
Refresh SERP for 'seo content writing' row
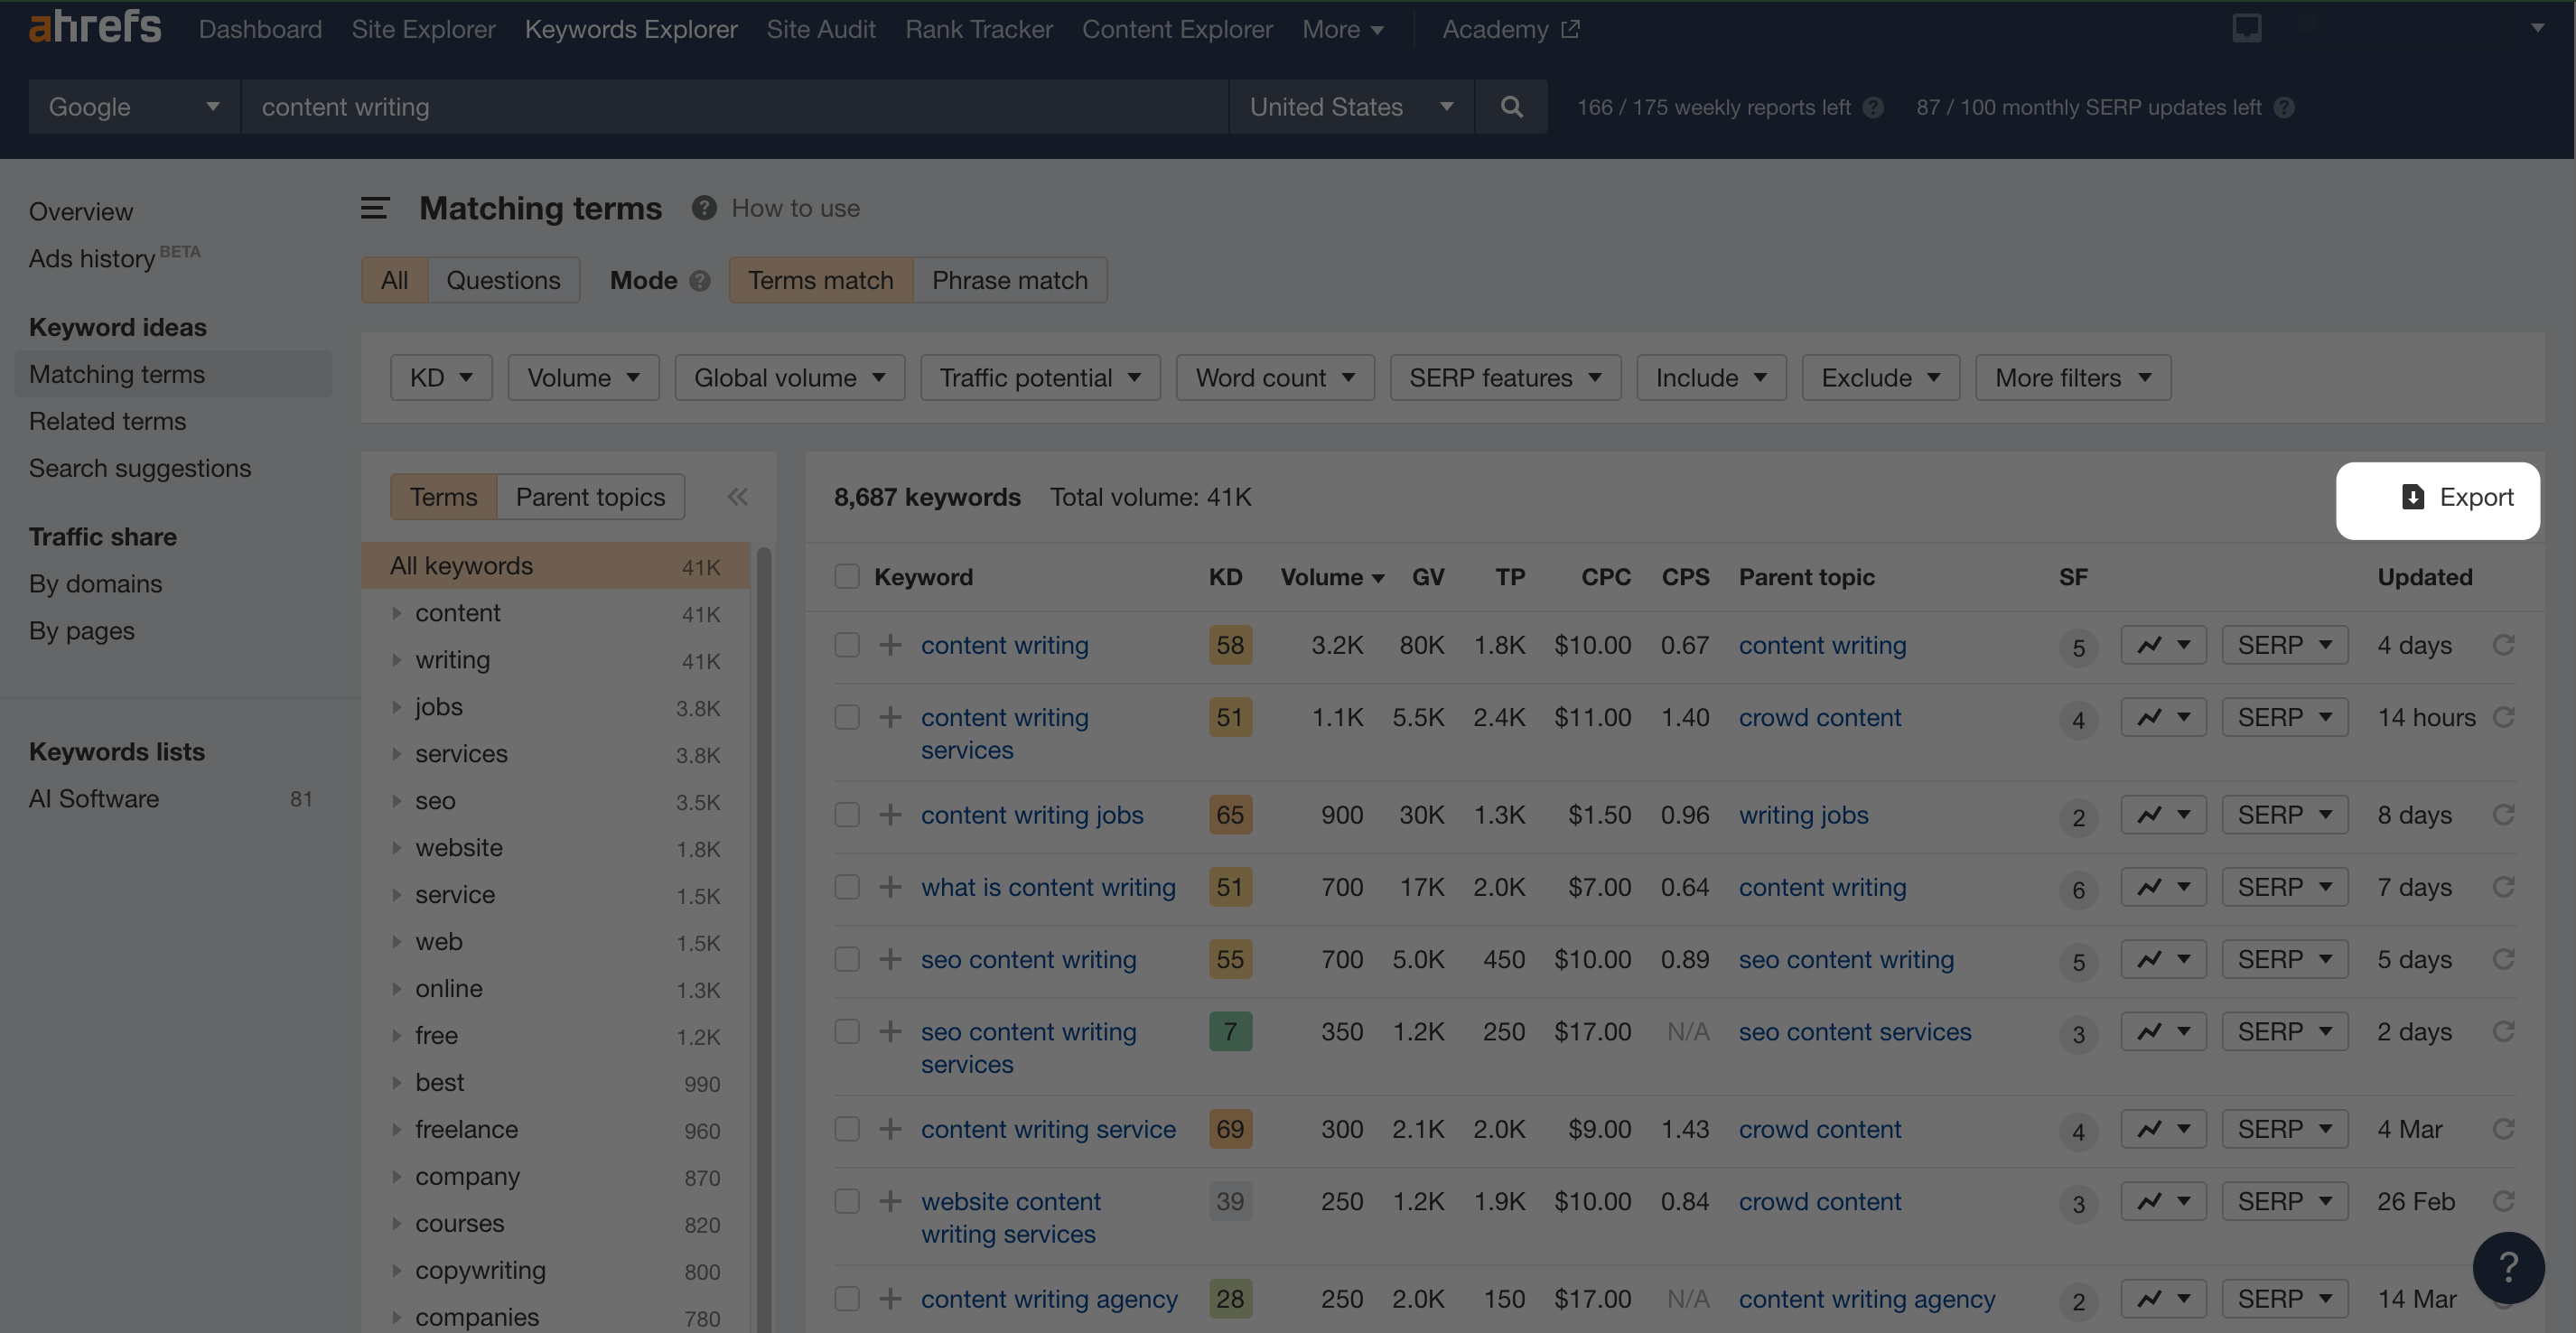(2504, 959)
